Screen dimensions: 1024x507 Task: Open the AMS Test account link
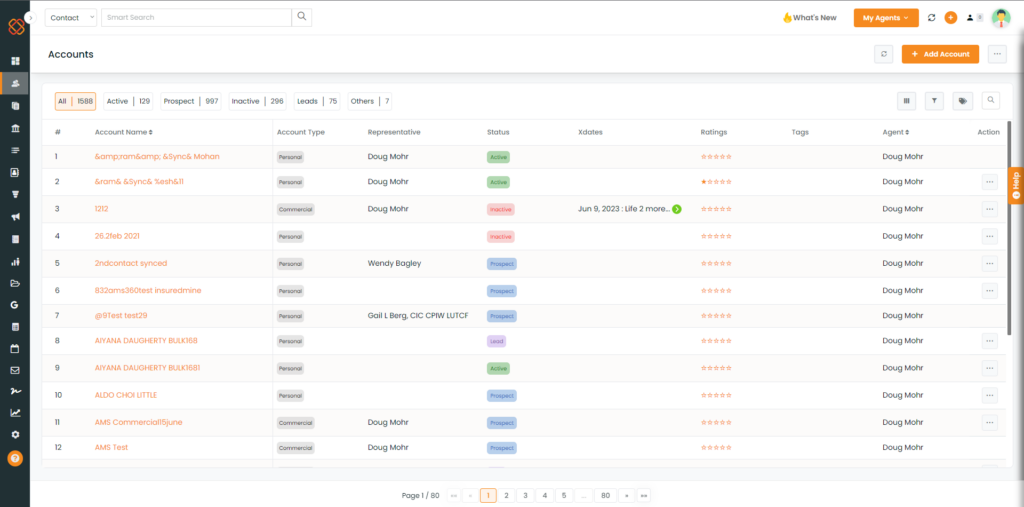pyautogui.click(x=111, y=448)
